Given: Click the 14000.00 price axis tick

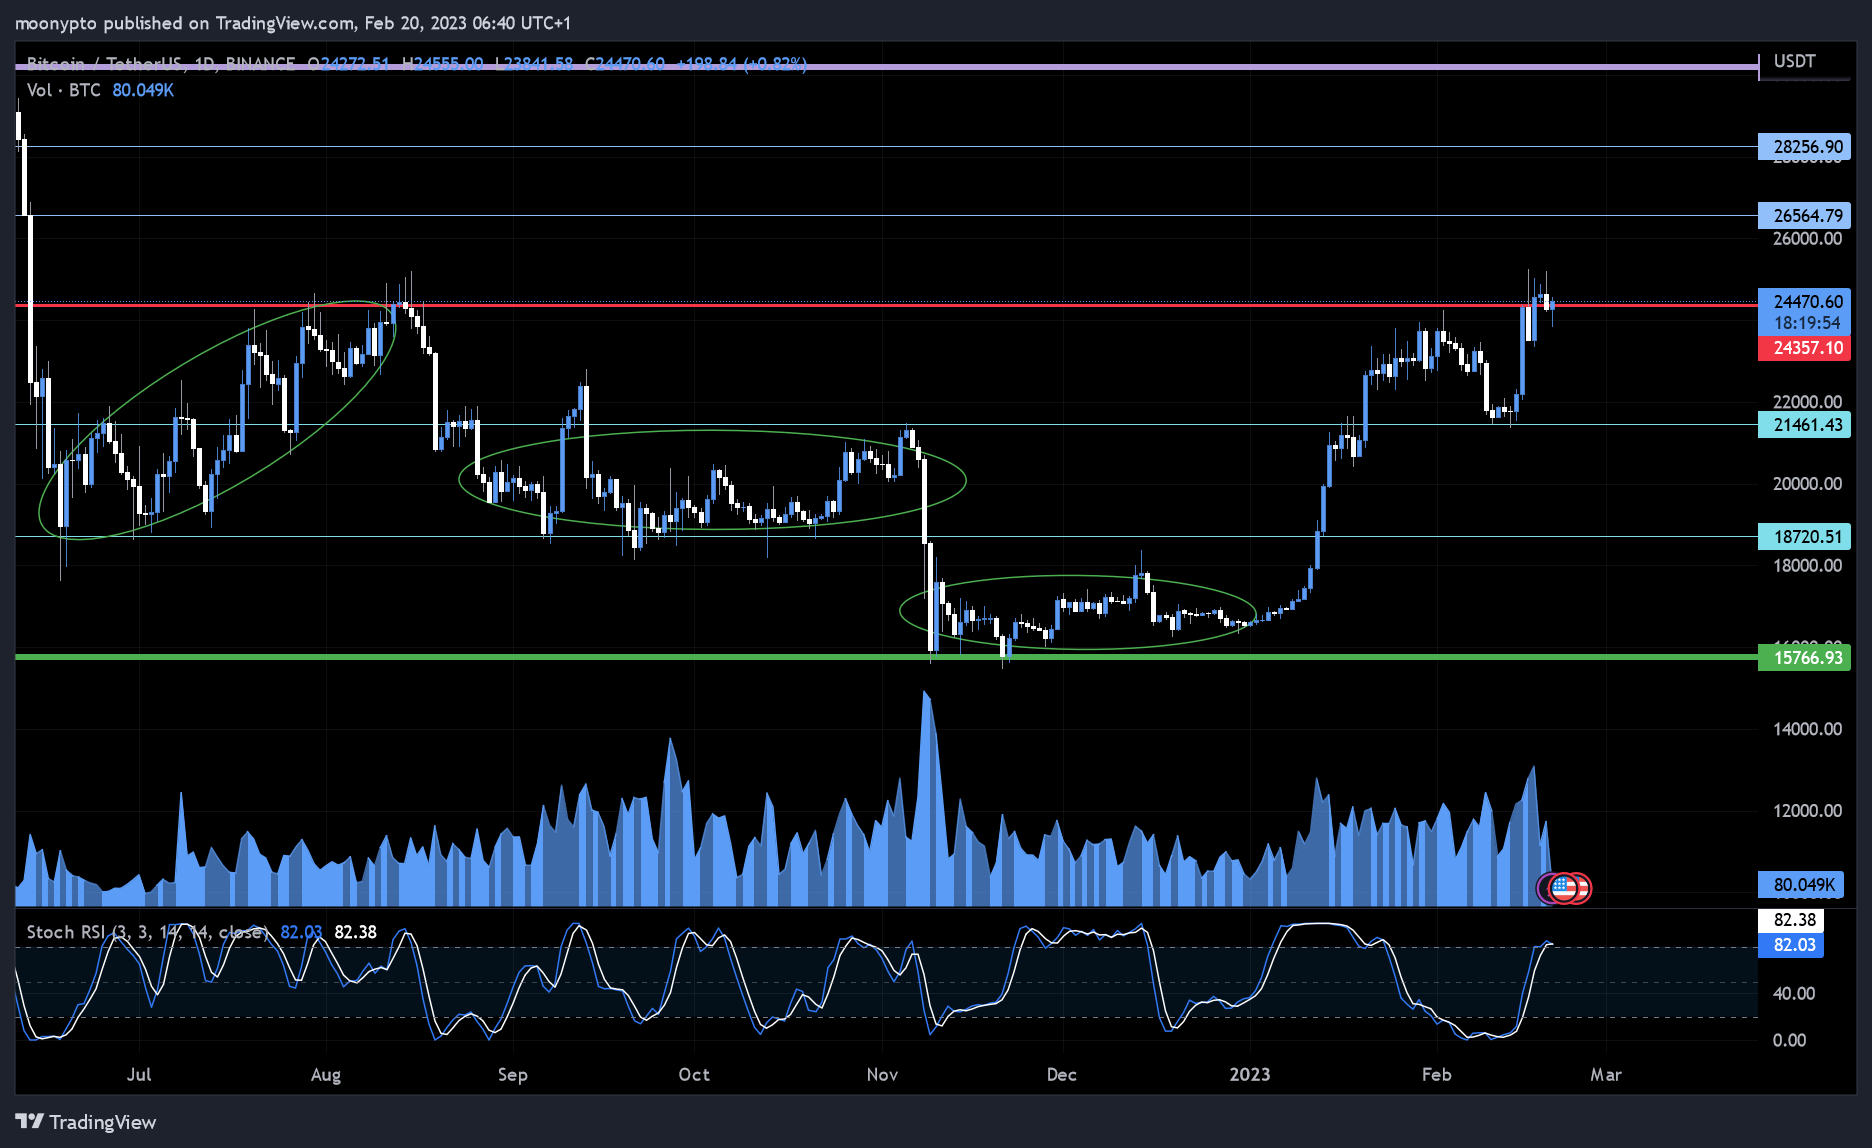Looking at the screenshot, I should point(1807,728).
